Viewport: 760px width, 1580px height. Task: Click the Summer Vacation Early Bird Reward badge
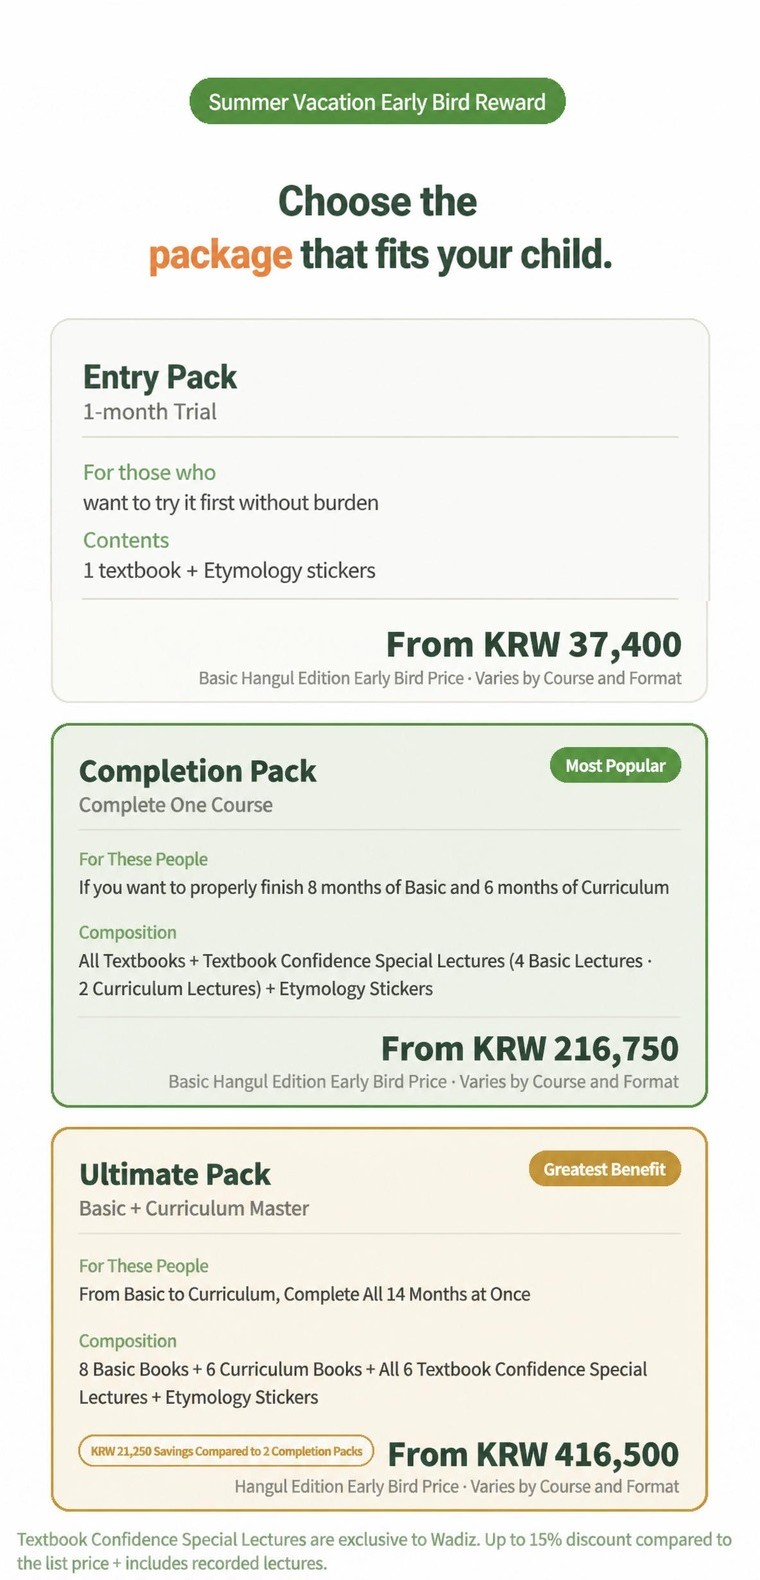tap(377, 102)
